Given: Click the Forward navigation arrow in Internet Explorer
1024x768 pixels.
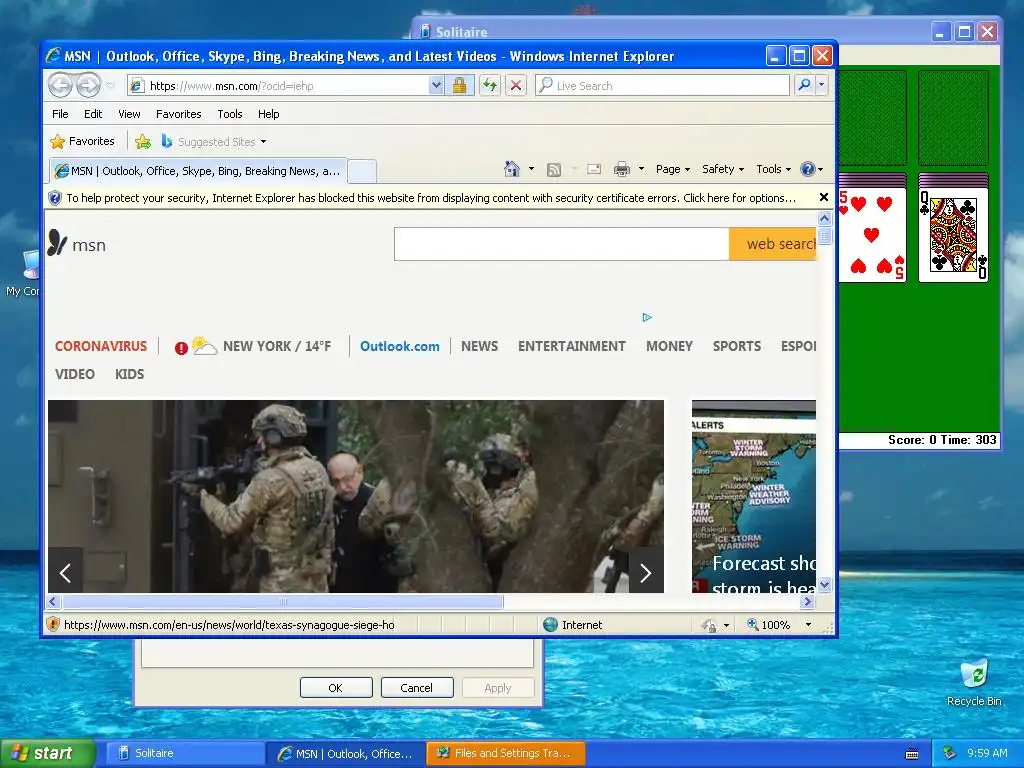Looking at the screenshot, I should (88, 85).
